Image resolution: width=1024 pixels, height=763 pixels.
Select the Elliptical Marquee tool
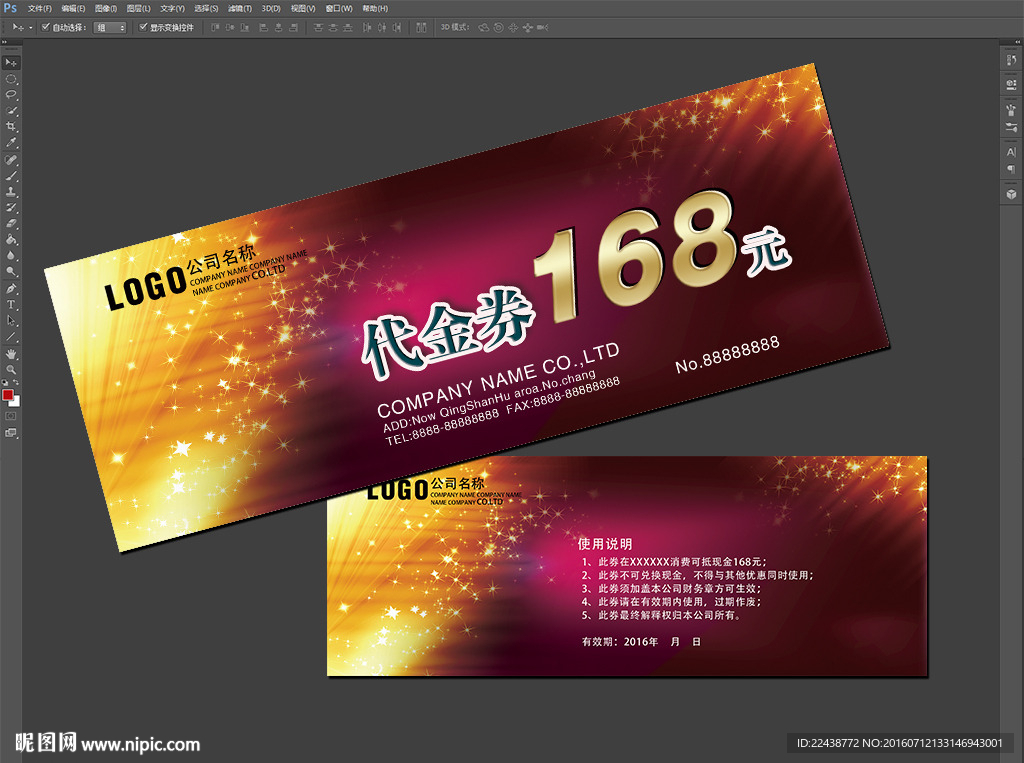pyautogui.click(x=11, y=79)
